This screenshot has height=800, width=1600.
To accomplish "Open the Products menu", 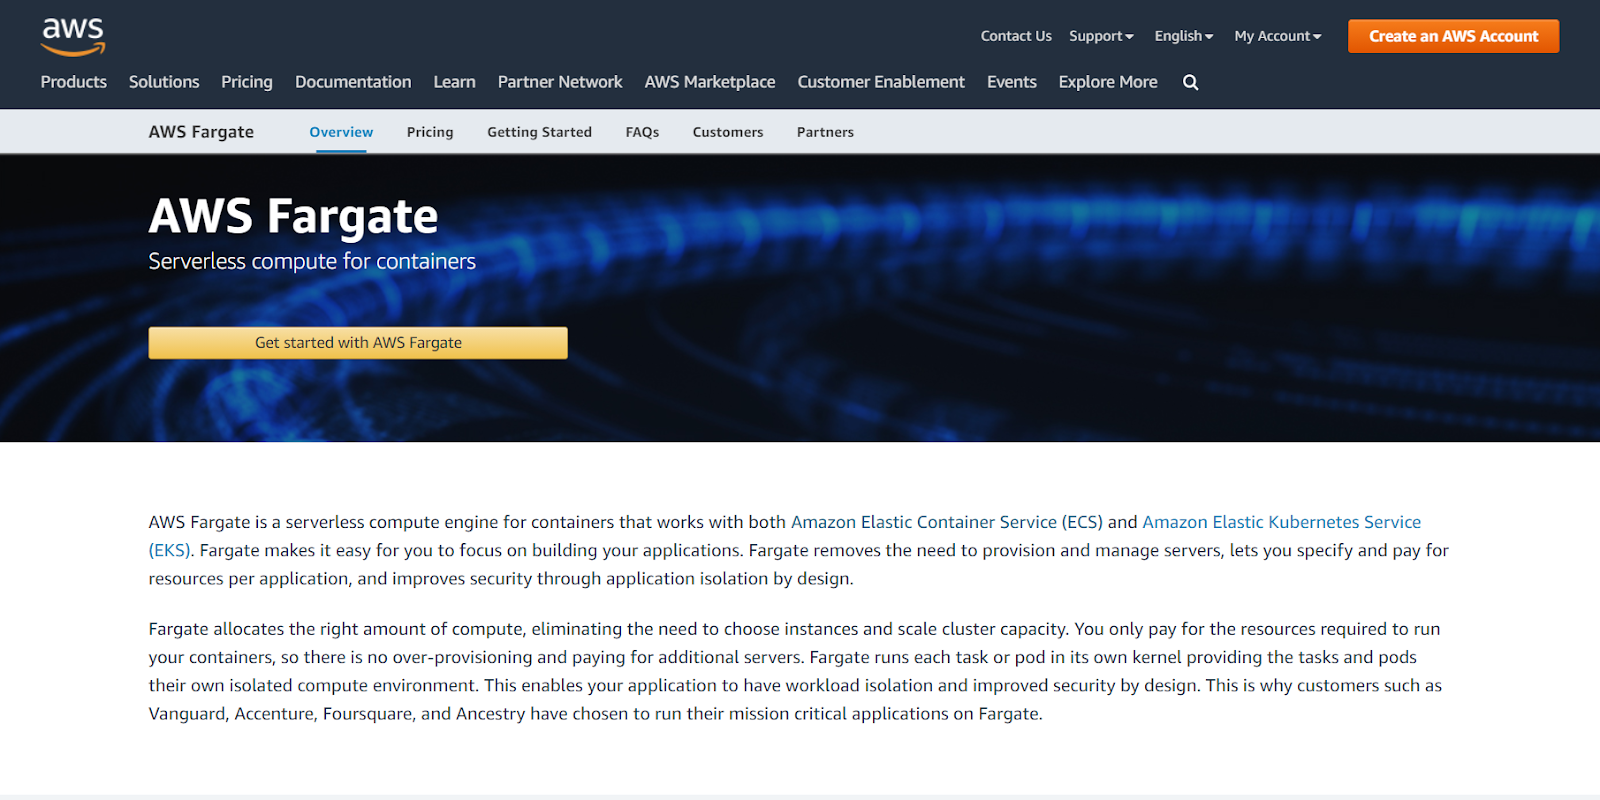I will [74, 82].
